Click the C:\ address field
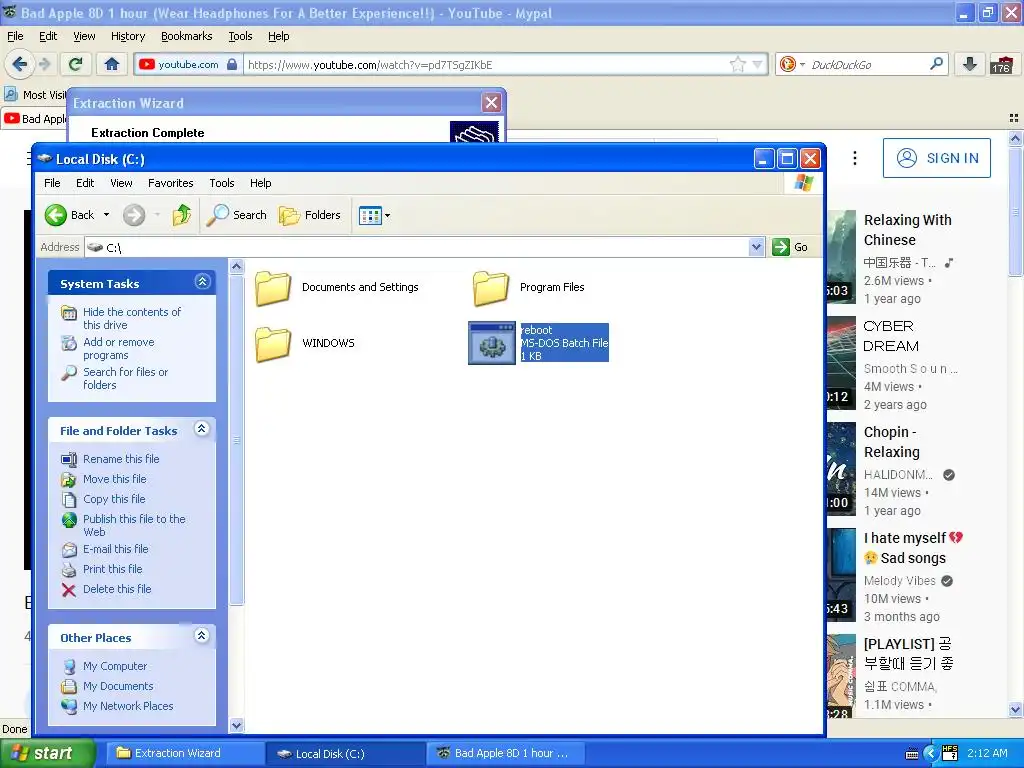The width and height of the screenshot is (1024, 768). pos(418,247)
